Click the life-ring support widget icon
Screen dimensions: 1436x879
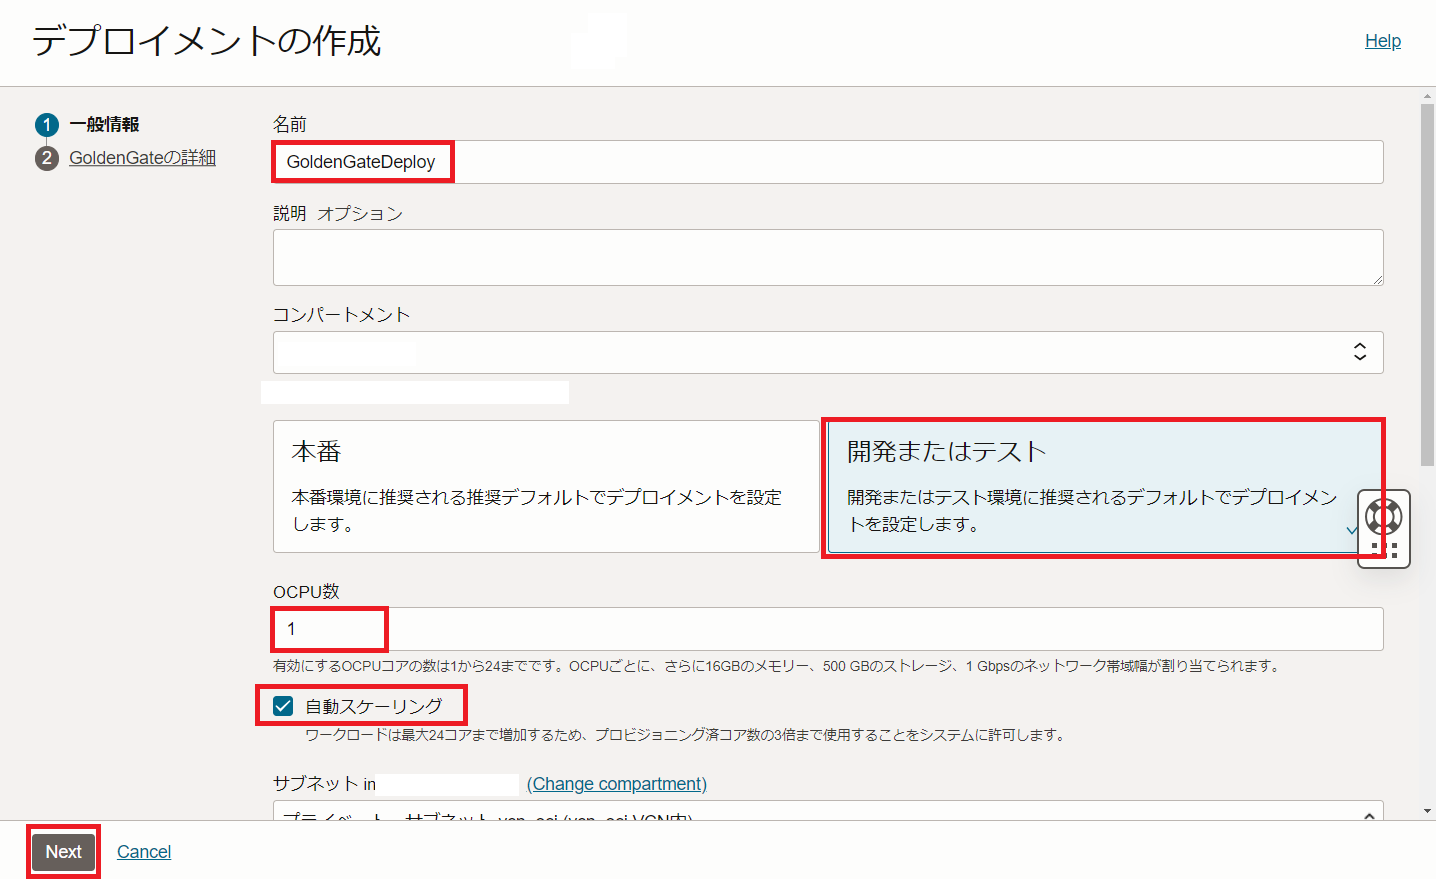1382,516
